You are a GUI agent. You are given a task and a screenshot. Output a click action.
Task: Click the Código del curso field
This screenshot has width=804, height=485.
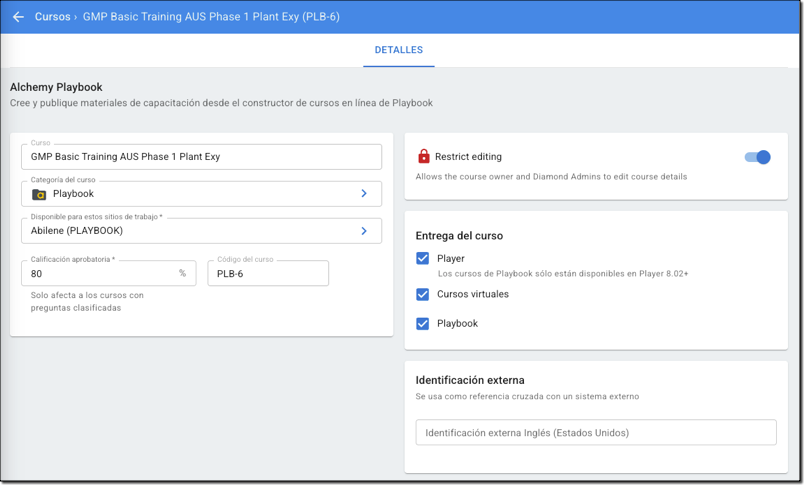267,273
